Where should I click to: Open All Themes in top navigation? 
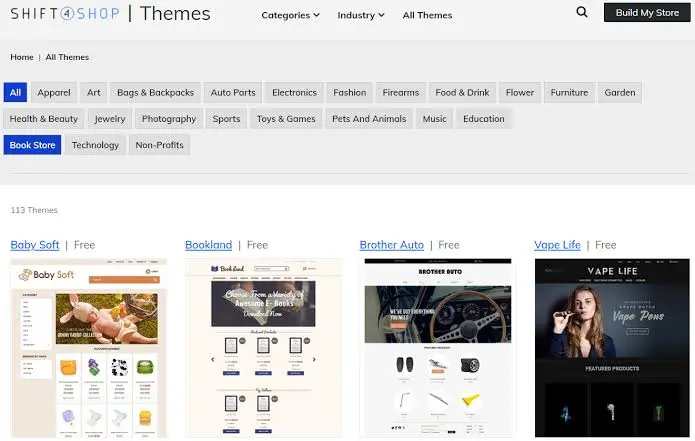pyautogui.click(x=427, y=15)
